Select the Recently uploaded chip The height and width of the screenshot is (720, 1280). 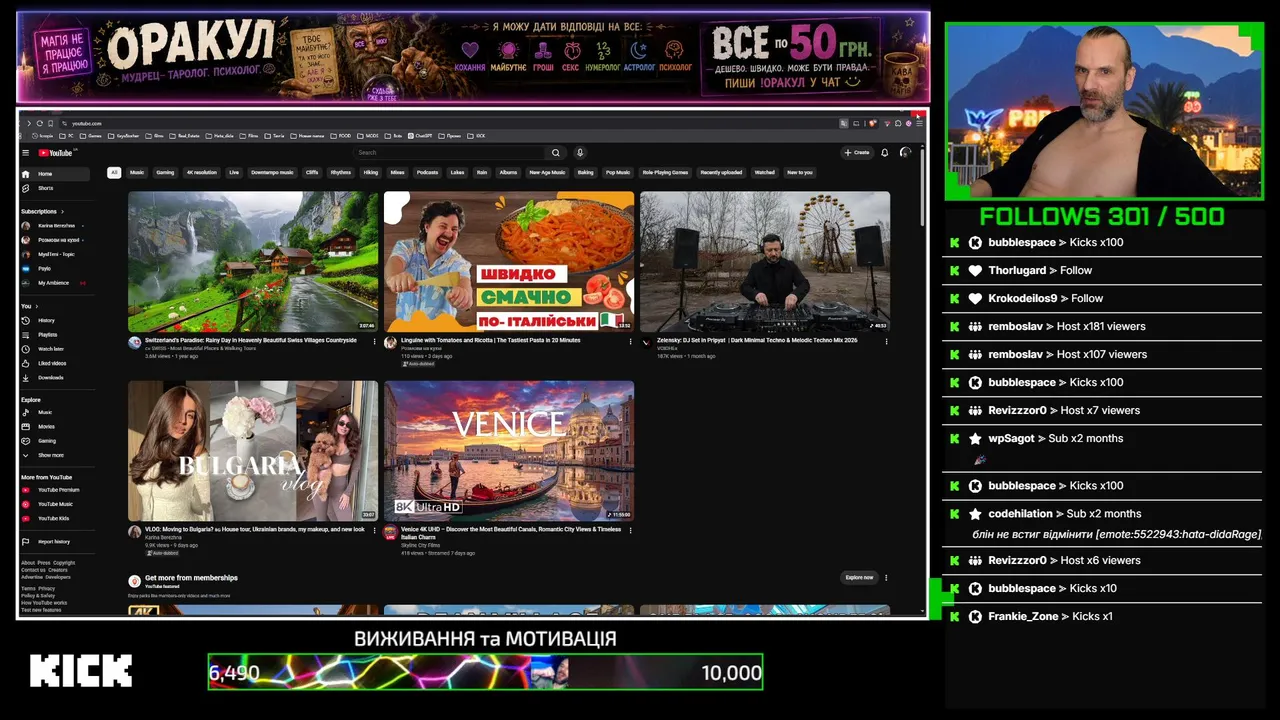pos(721,172)
